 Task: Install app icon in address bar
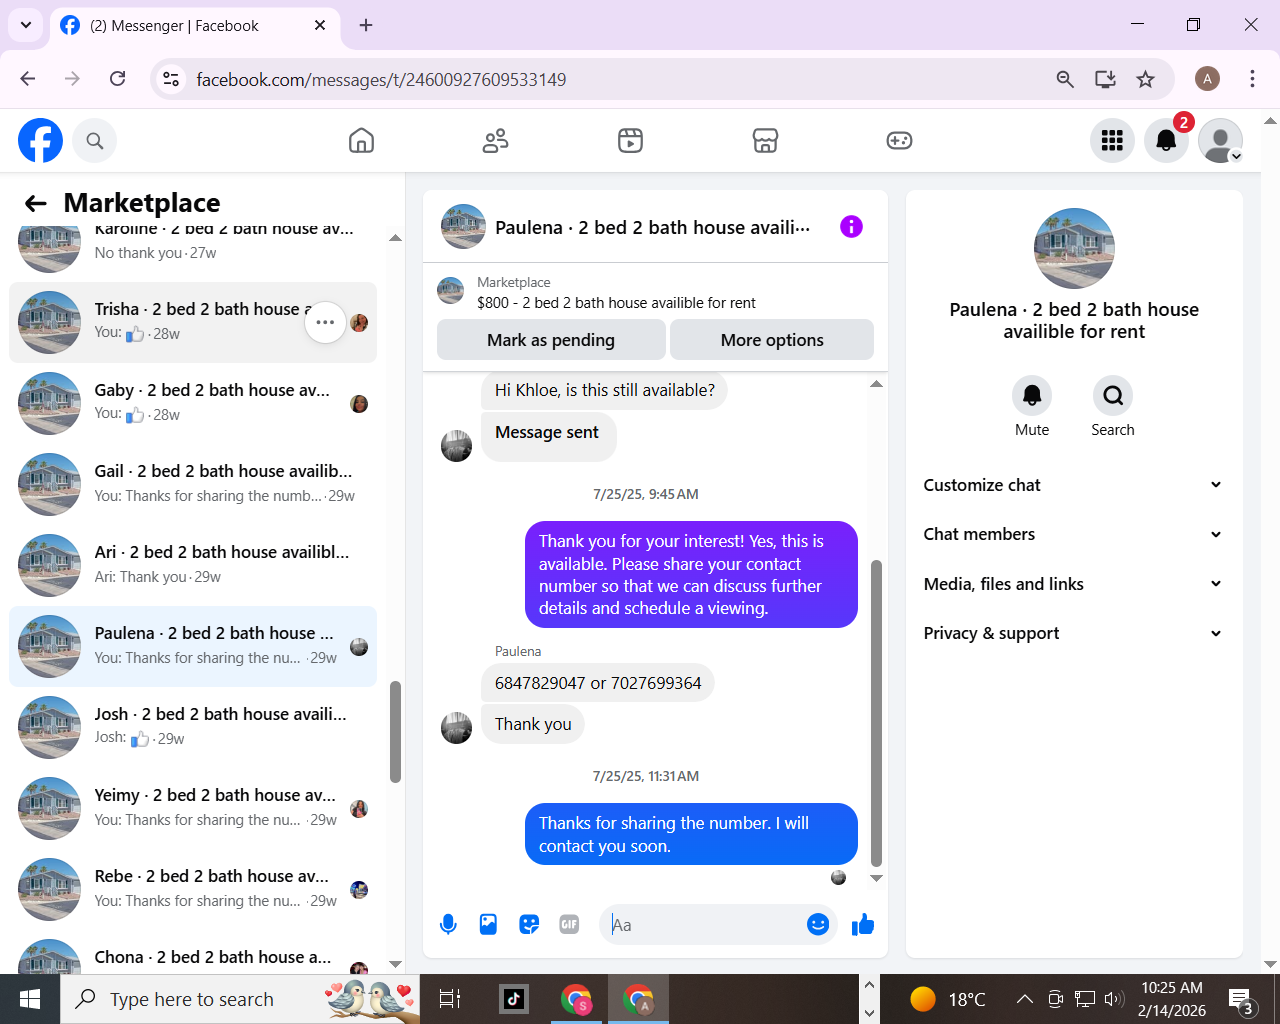pos(1105,79)
